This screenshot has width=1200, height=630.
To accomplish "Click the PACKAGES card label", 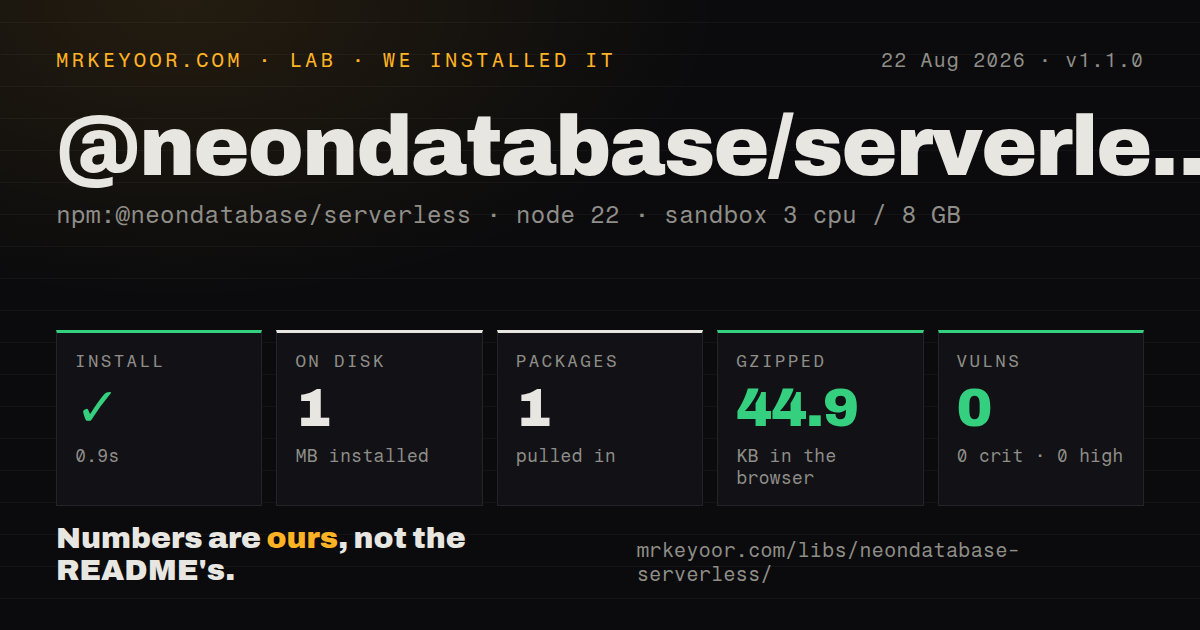I will click(x=567, y=361).
